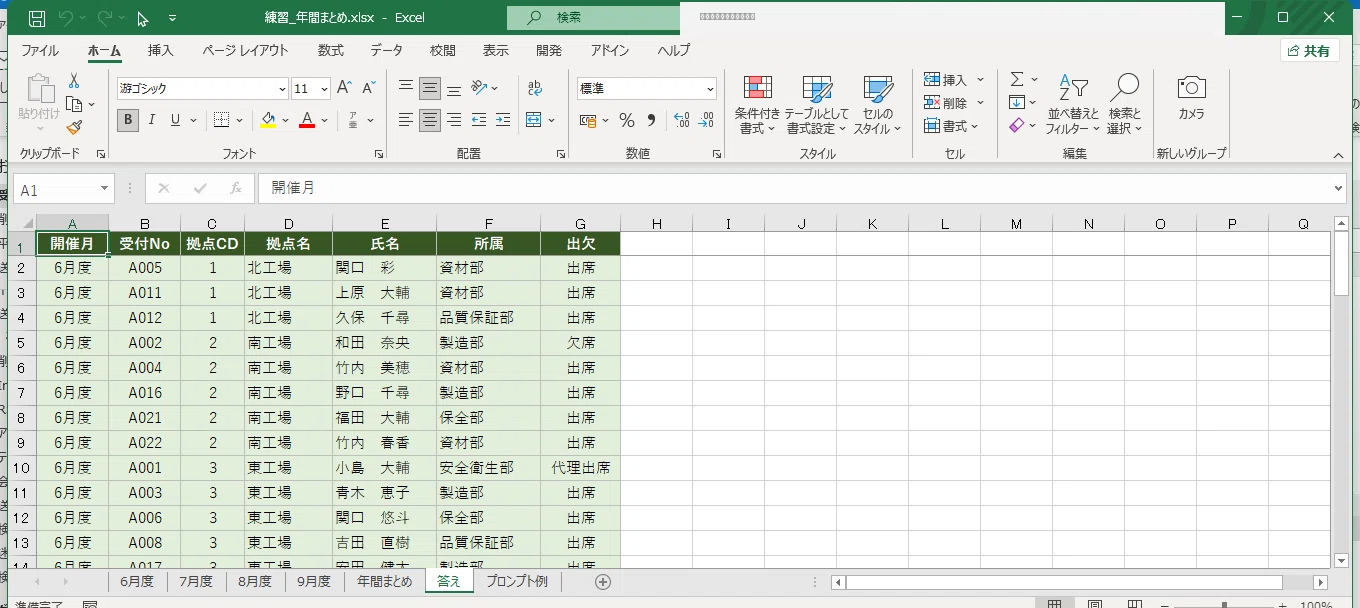Open Sort and Filter (並べ替えとフィルター)

1073,106
